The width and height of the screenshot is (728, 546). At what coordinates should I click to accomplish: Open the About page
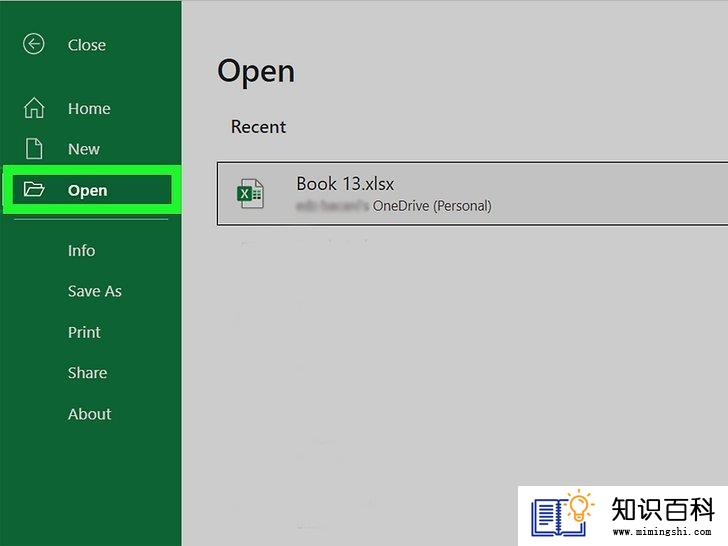click(90, 414)
